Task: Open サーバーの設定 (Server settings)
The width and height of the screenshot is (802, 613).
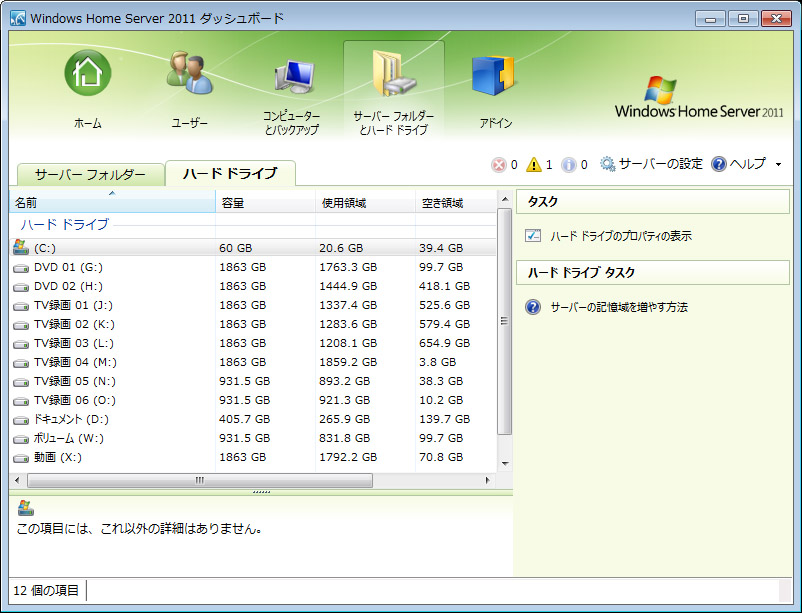Action: click(651, 164)
